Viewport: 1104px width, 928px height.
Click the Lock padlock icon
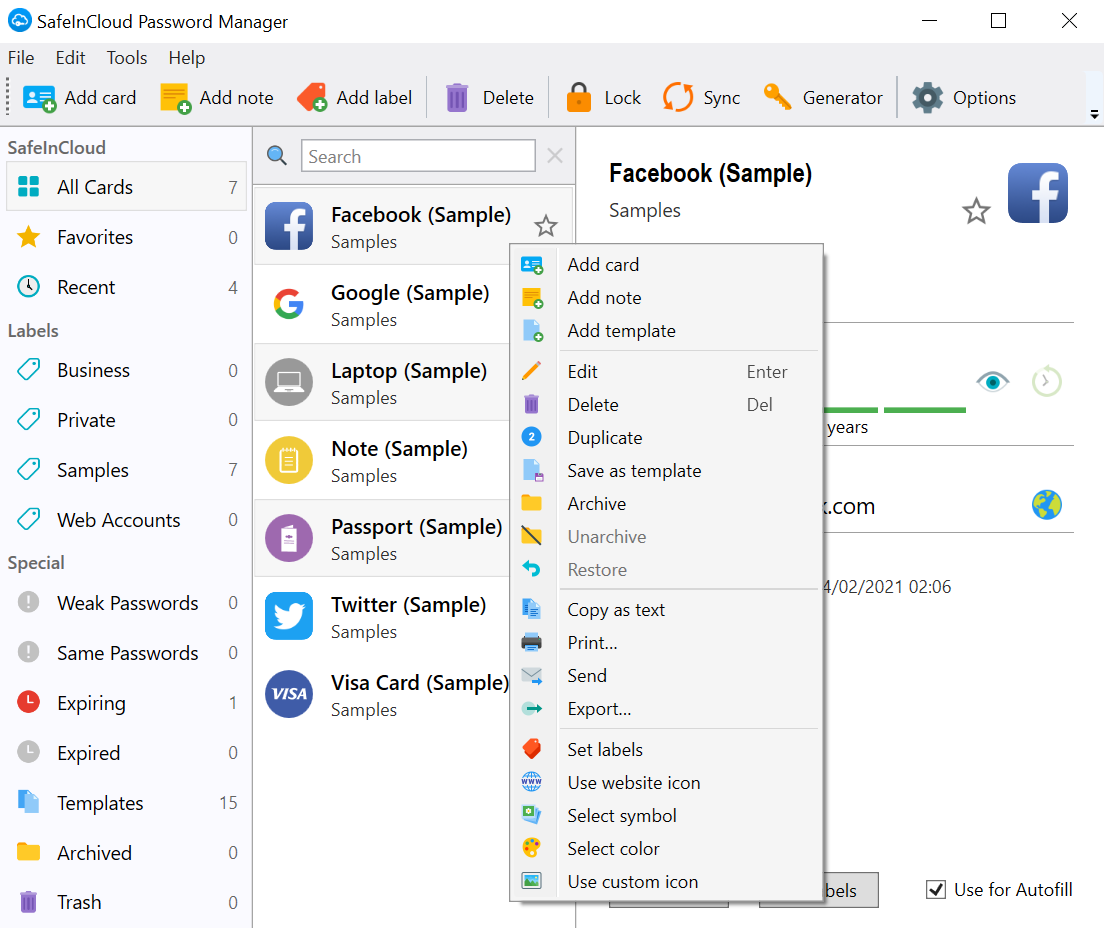point(579,98)
